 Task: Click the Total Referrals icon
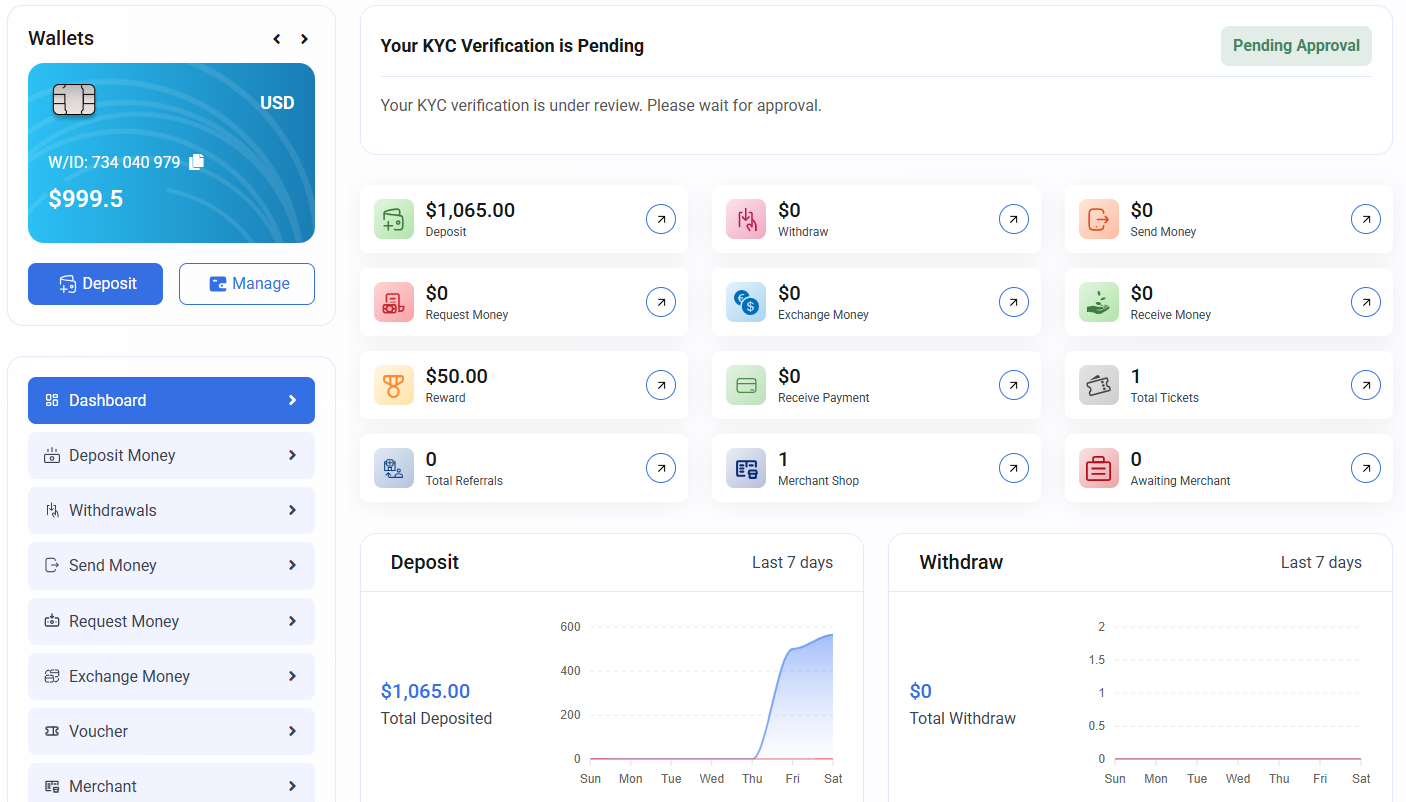[x=394, y=468]
